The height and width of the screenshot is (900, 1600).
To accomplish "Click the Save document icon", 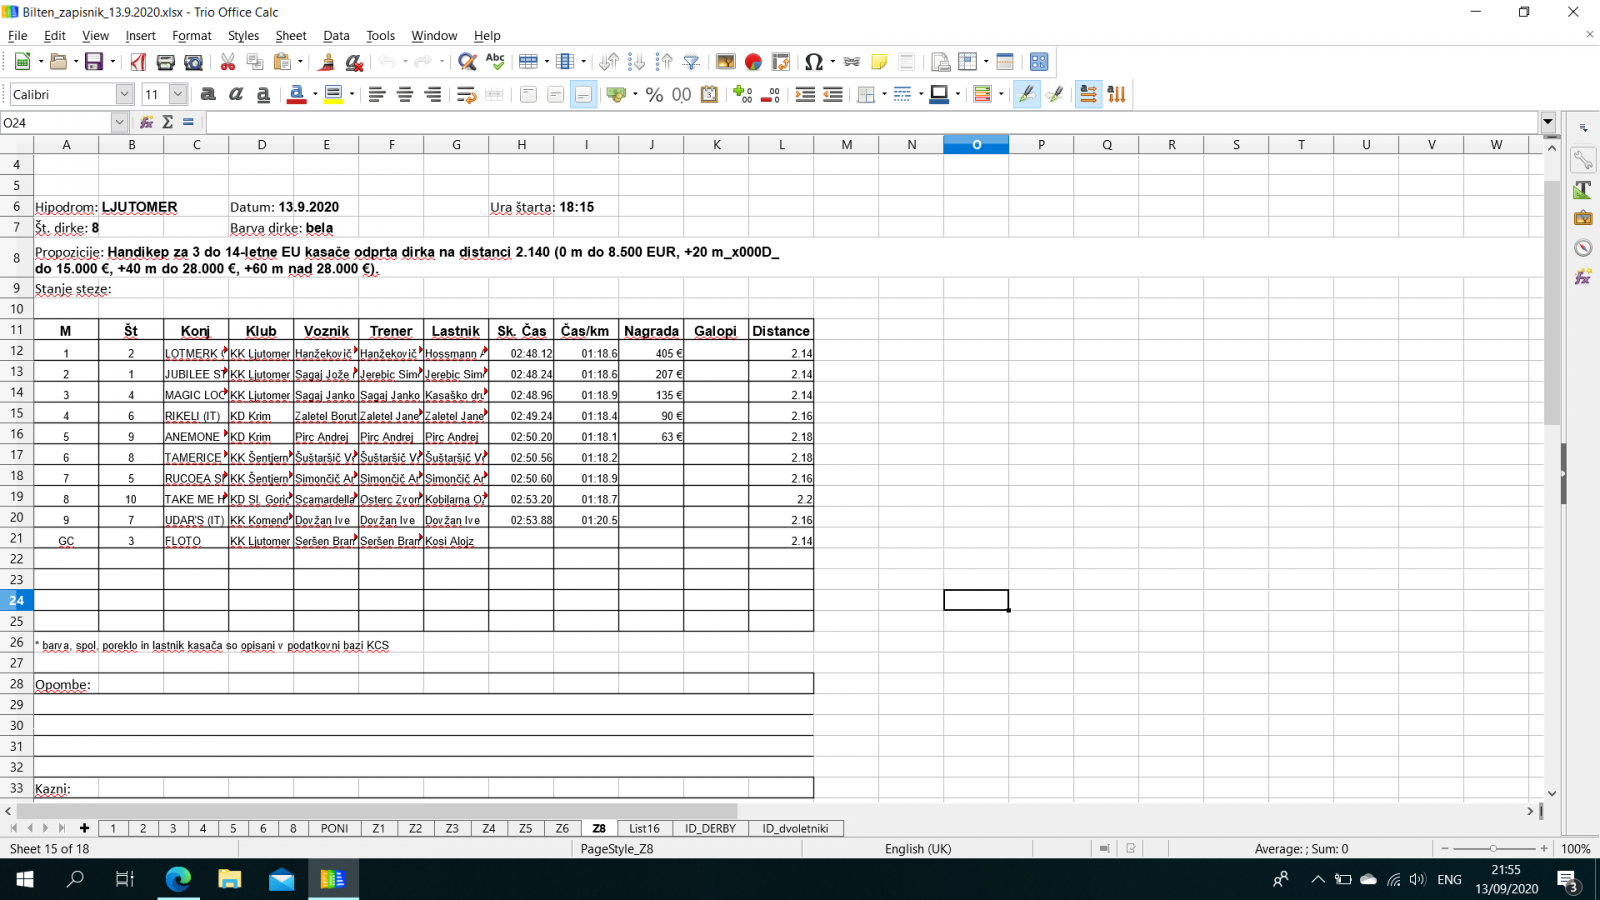I will [x=94, y=62].
